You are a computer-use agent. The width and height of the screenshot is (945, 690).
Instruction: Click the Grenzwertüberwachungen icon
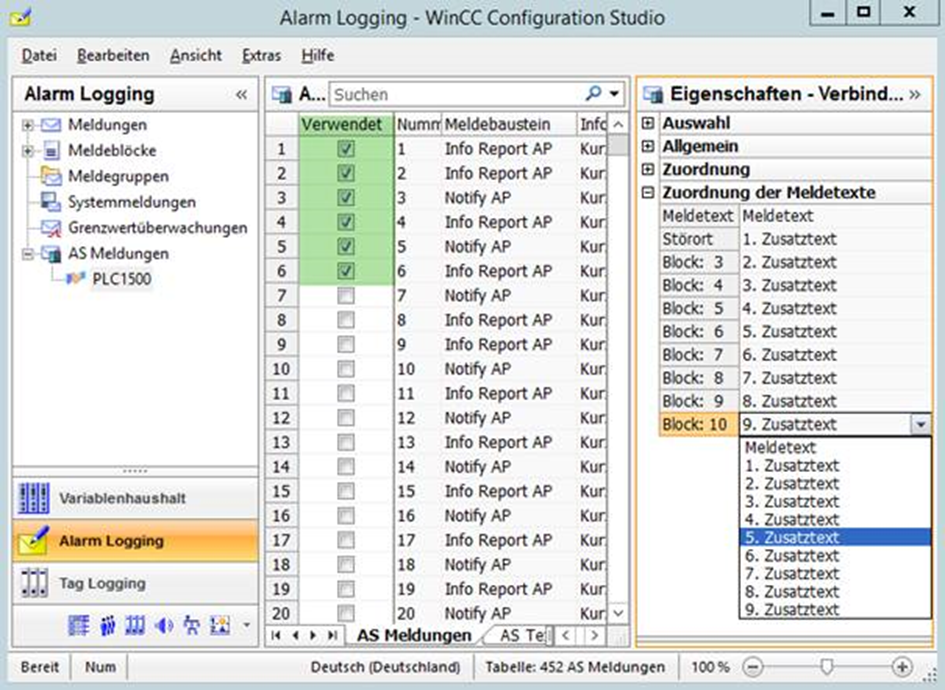tap(51, 228)
